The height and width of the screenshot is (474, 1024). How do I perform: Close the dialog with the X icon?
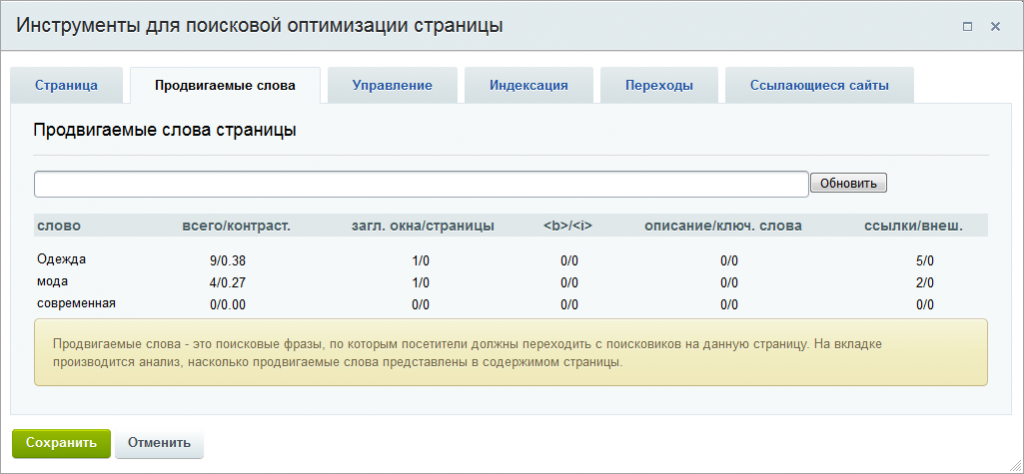point(995,26)
